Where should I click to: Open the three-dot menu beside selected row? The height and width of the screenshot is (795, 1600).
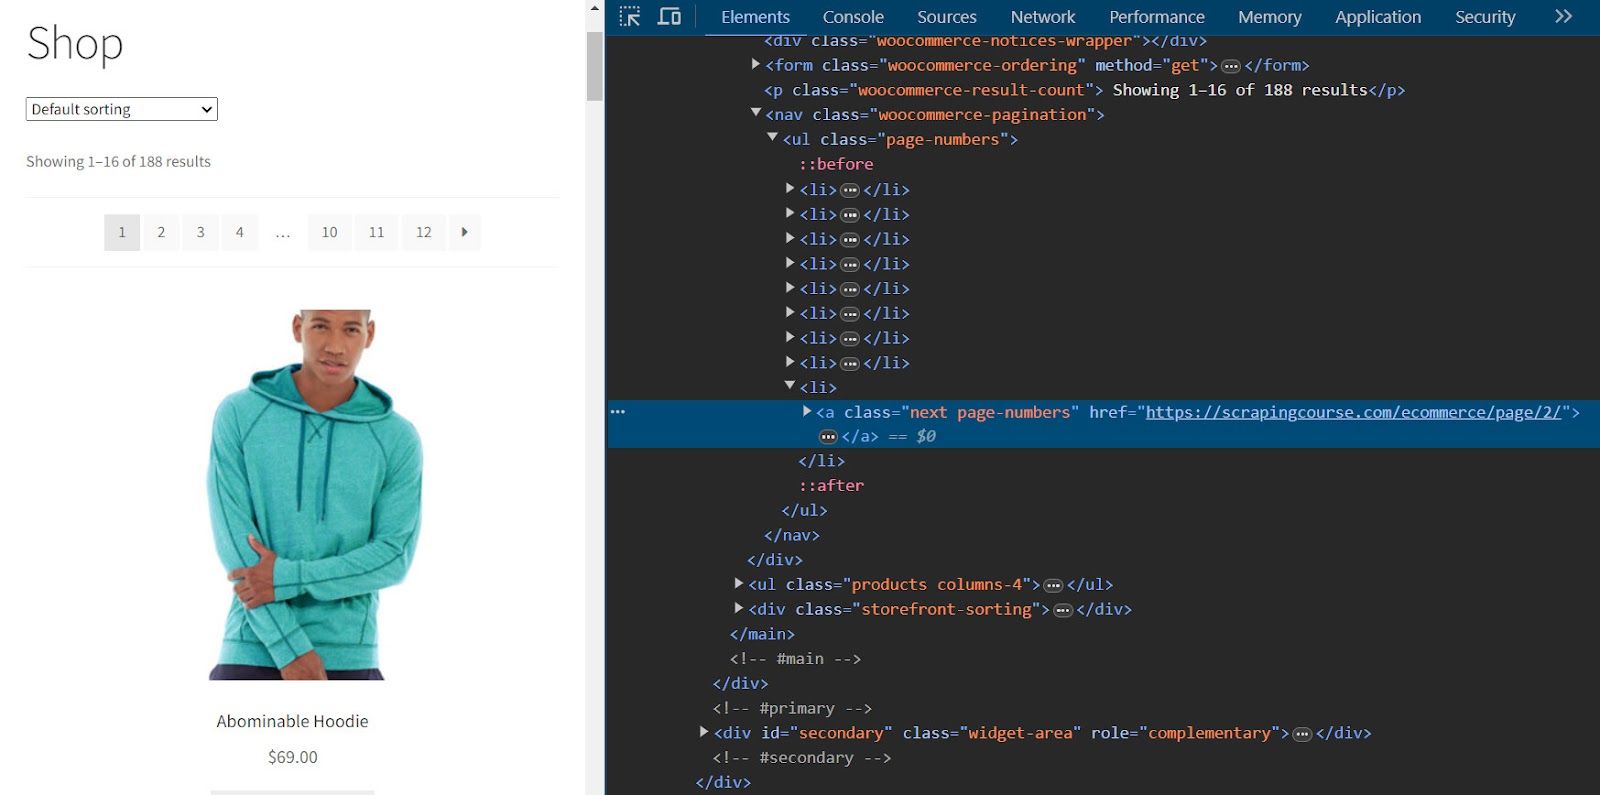pyautogui.click(x=618, y=412)
